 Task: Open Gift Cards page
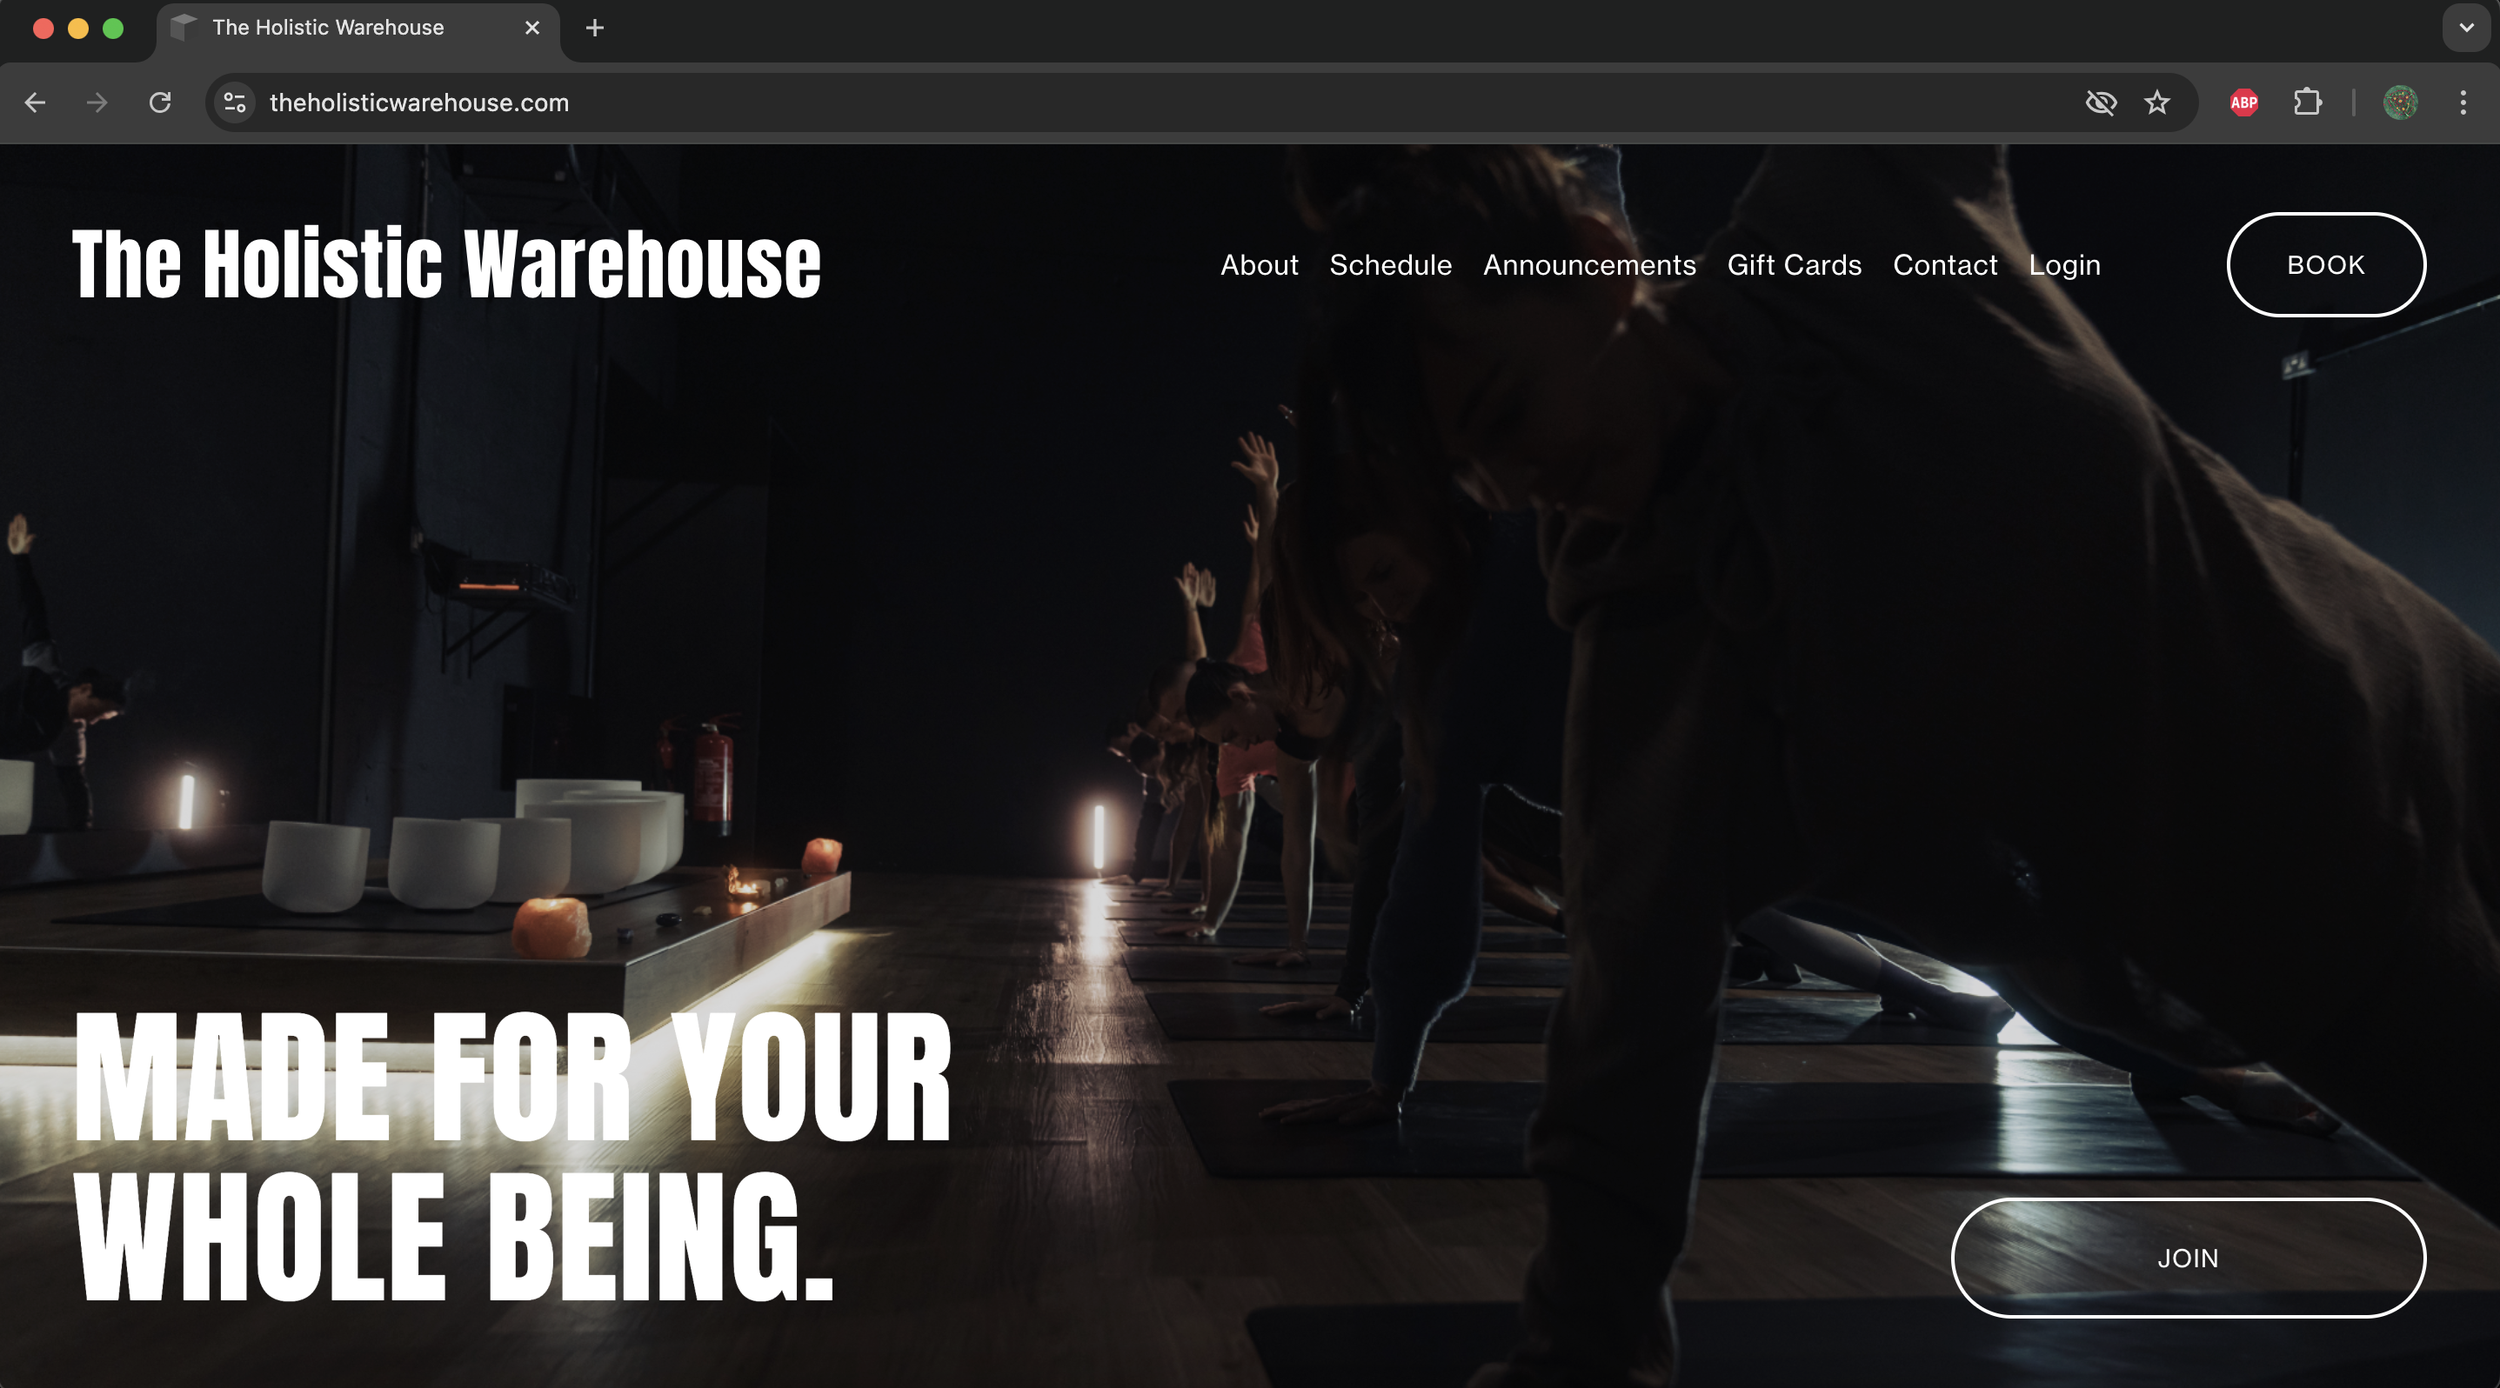click(x=1794, y=265)
